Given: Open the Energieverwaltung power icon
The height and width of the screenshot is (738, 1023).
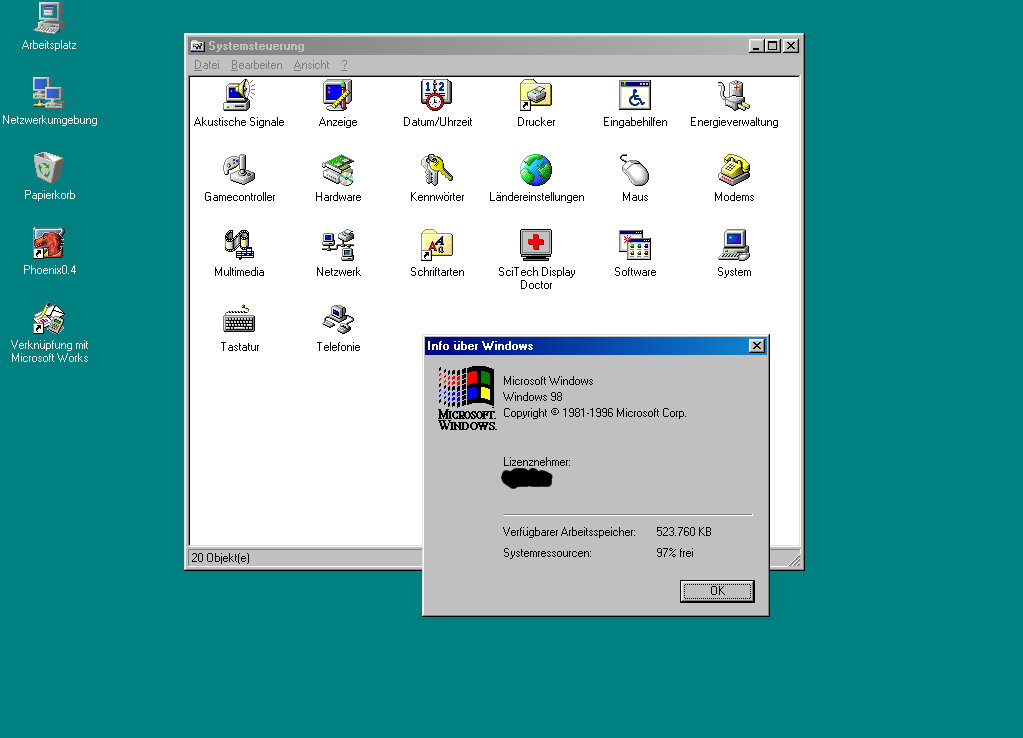Looking at the screenshot, I should point(734,95).
